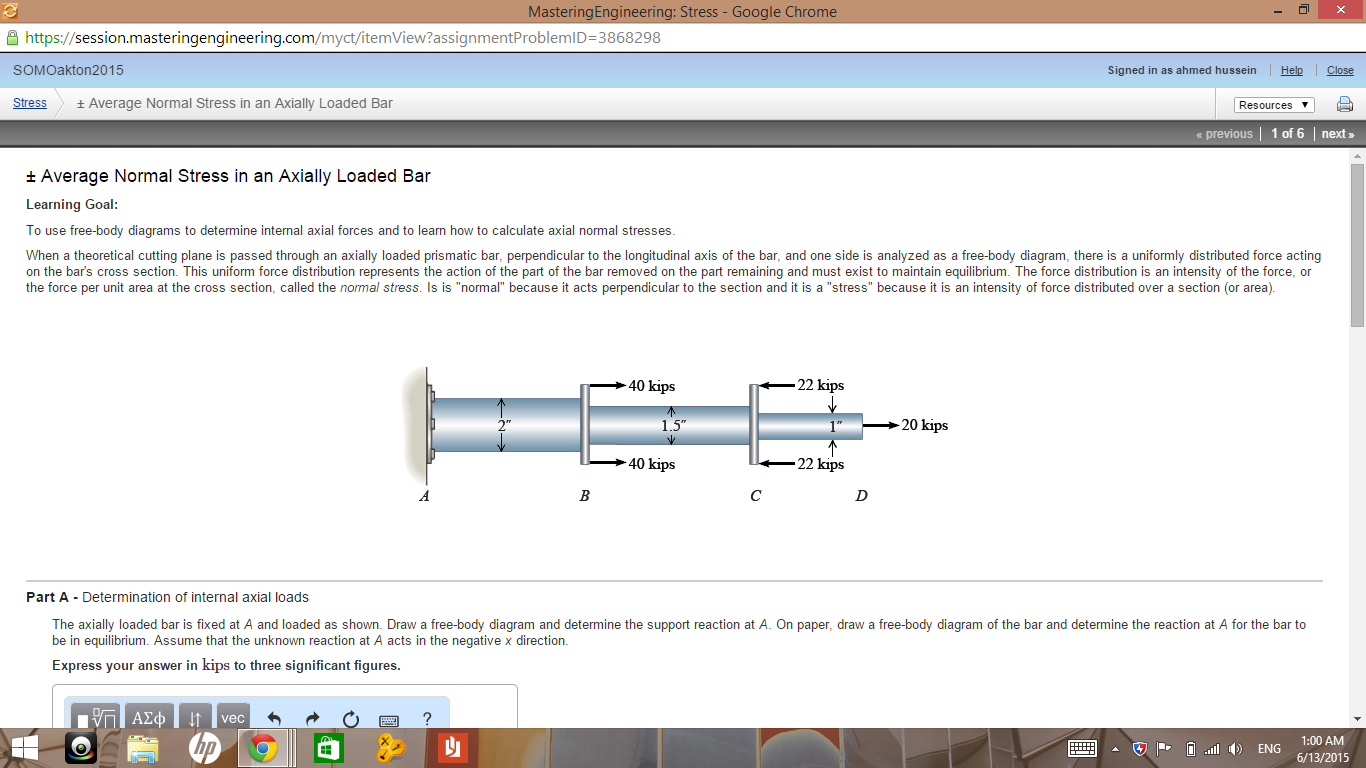Open touch keyboard from system tray
This screenshot has height=768, width=1366.
click(1083, 749)
